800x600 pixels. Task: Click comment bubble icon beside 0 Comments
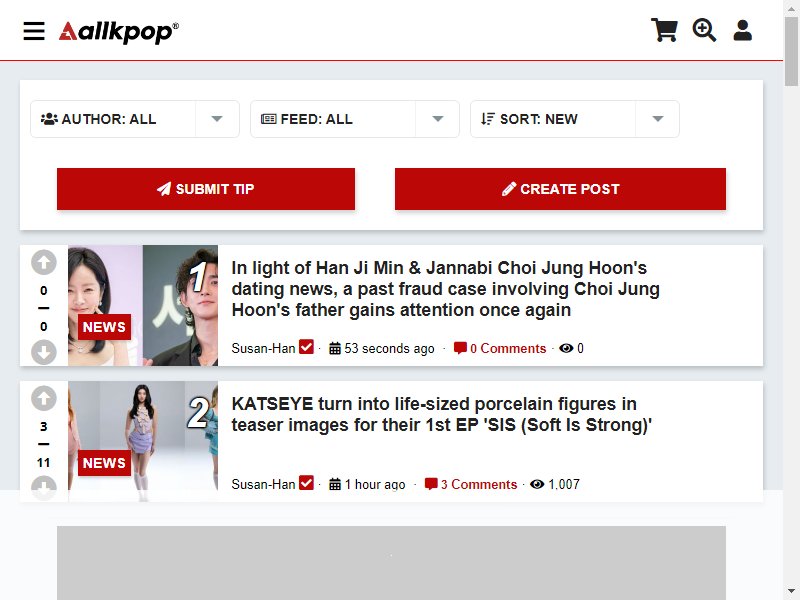(460, 348)
